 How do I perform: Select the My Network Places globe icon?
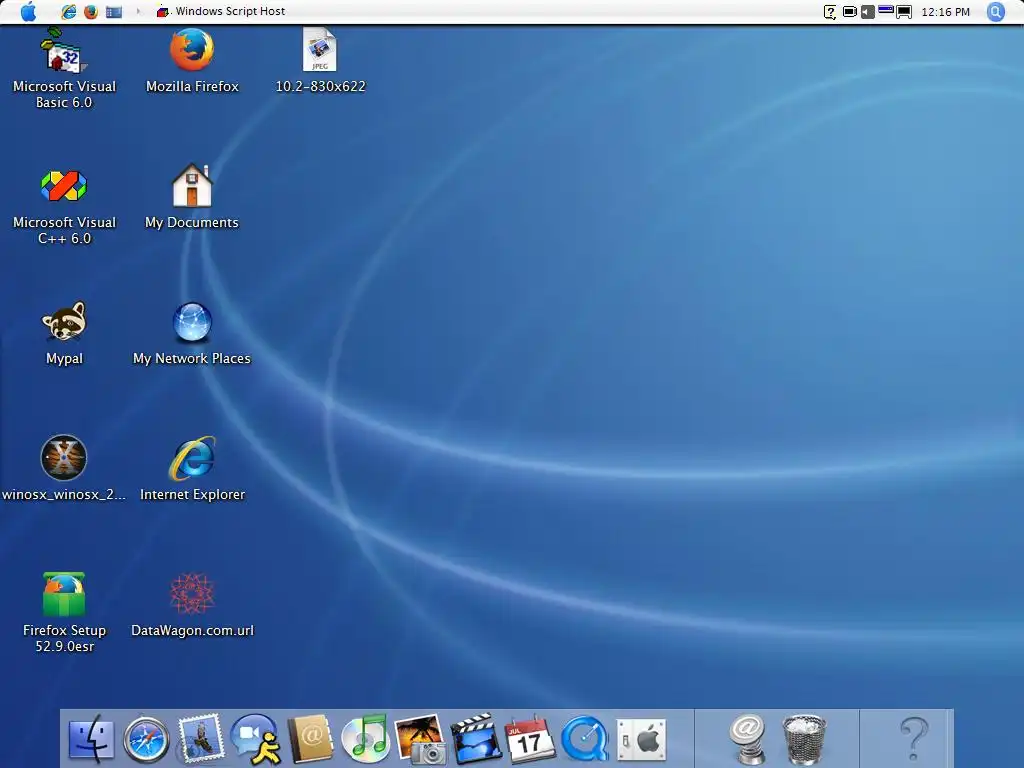coord(192,322)
